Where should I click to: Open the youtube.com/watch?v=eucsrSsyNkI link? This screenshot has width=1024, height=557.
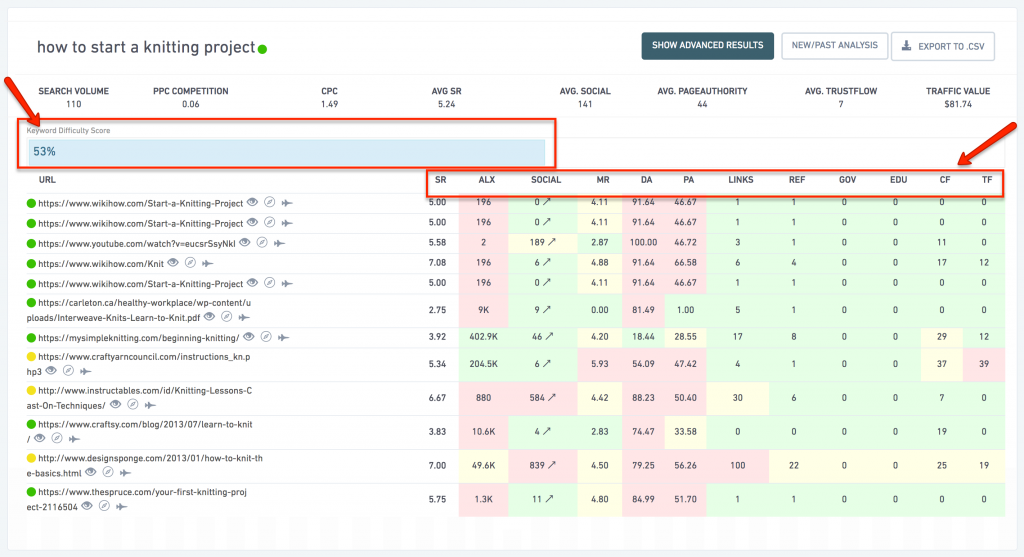(x=136, y=244)
